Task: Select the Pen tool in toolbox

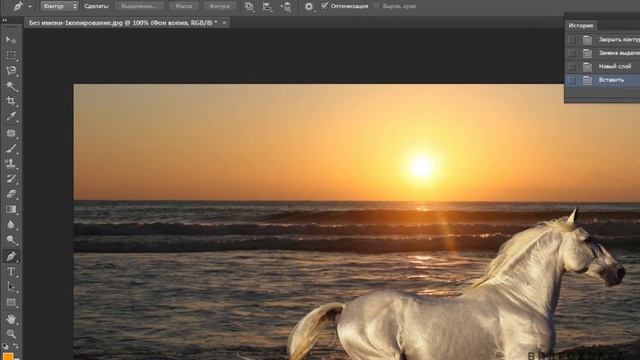Action: tap(11, 256)
